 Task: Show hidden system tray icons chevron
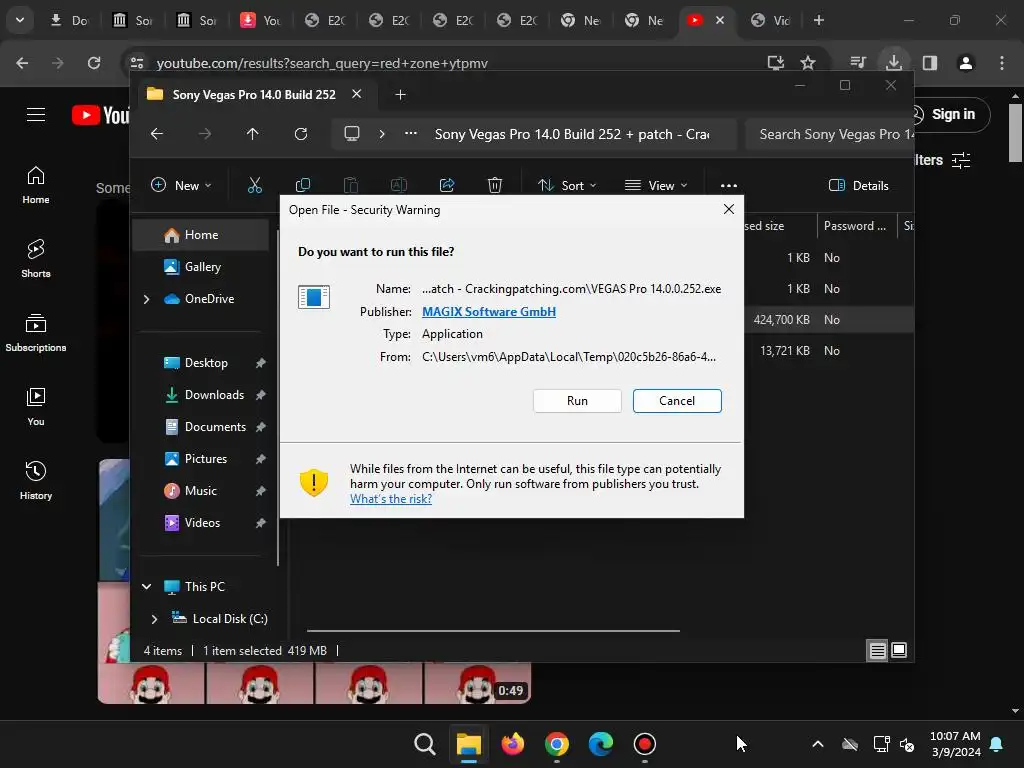(818, 744)
